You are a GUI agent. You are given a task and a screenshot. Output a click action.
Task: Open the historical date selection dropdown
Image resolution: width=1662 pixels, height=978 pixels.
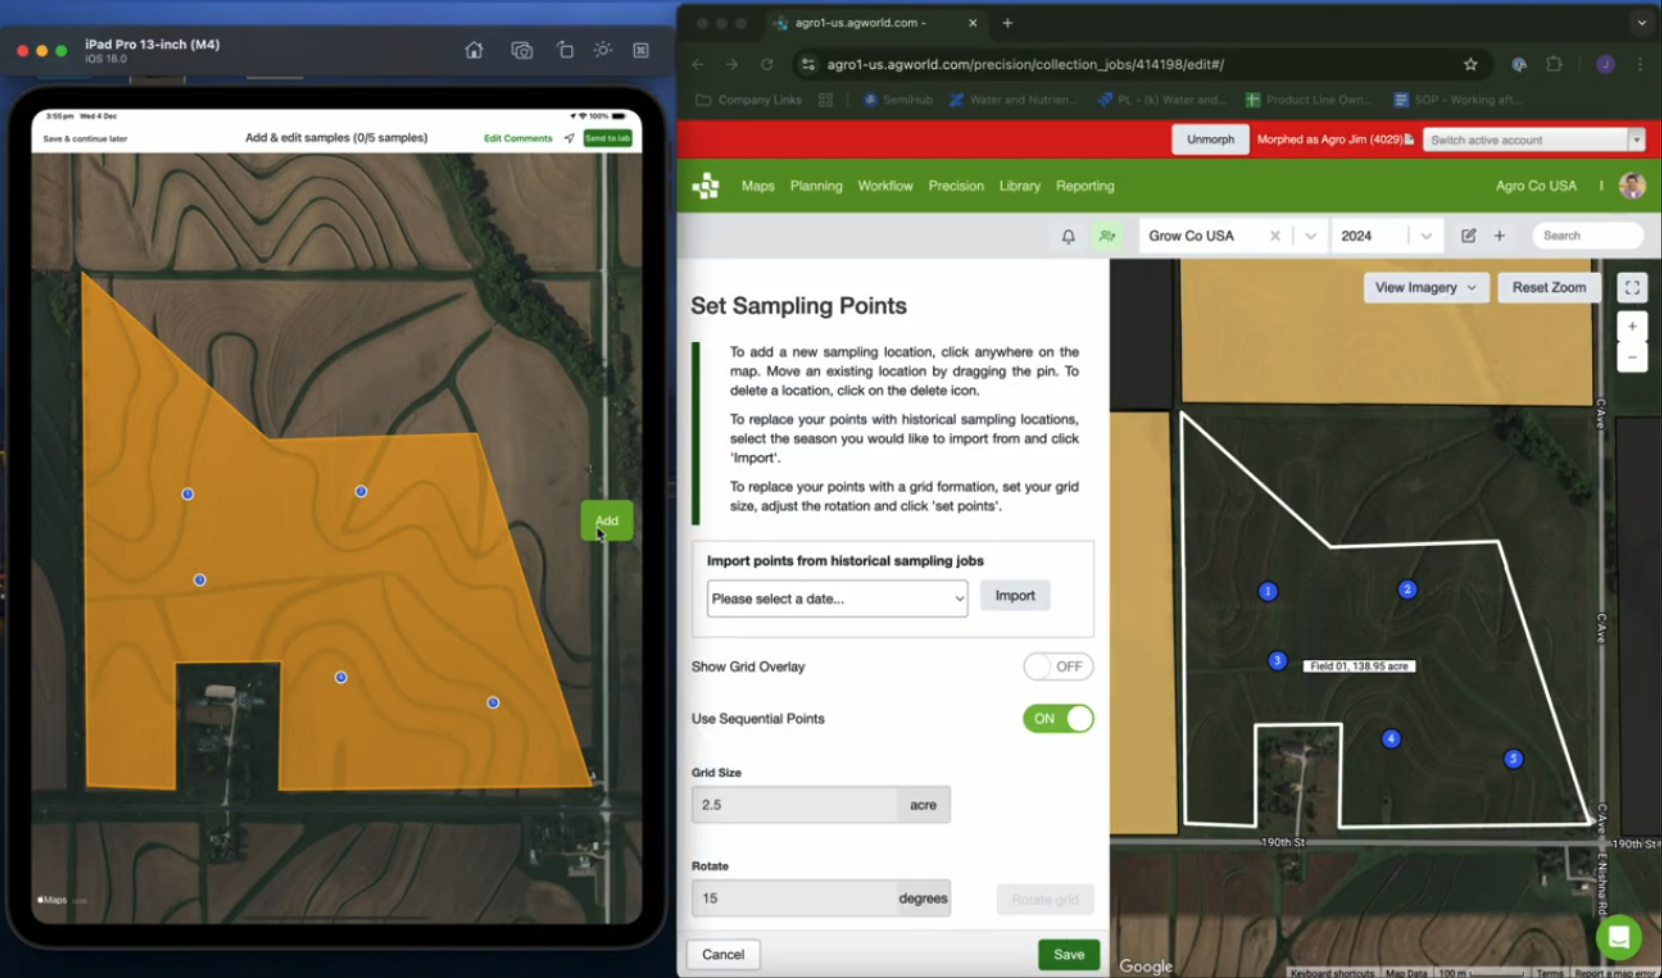pos(837,599)
